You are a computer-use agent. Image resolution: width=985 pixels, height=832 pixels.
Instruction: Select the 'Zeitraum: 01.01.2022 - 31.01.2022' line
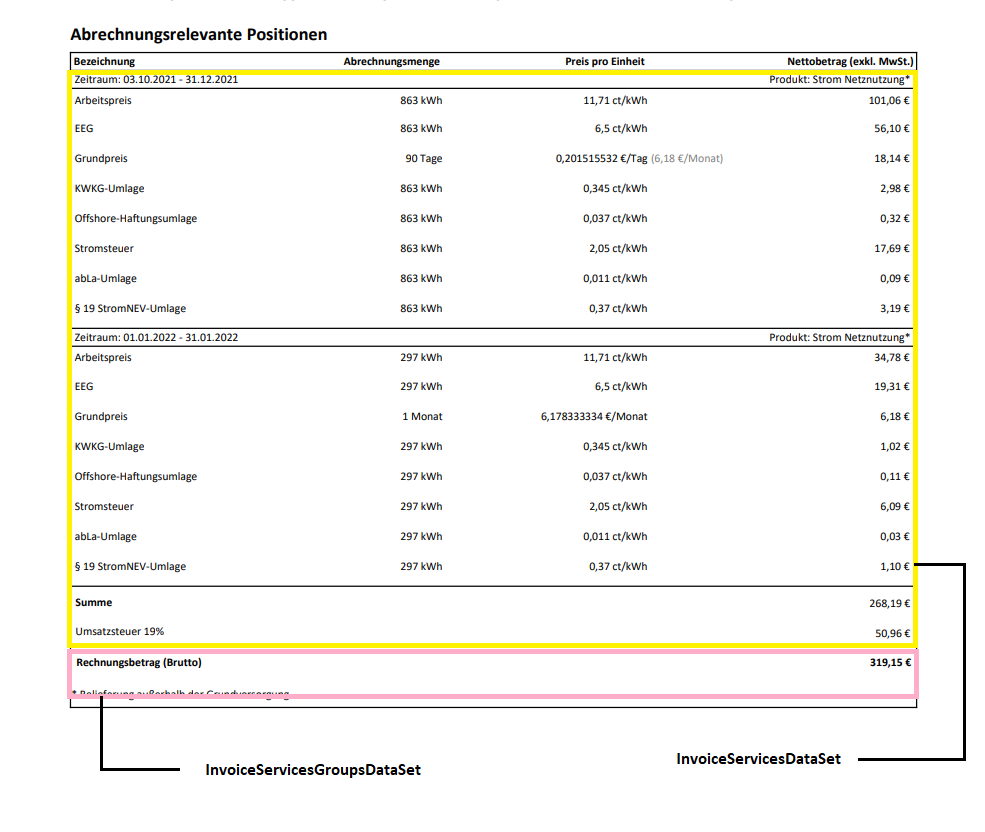point(156,337)
